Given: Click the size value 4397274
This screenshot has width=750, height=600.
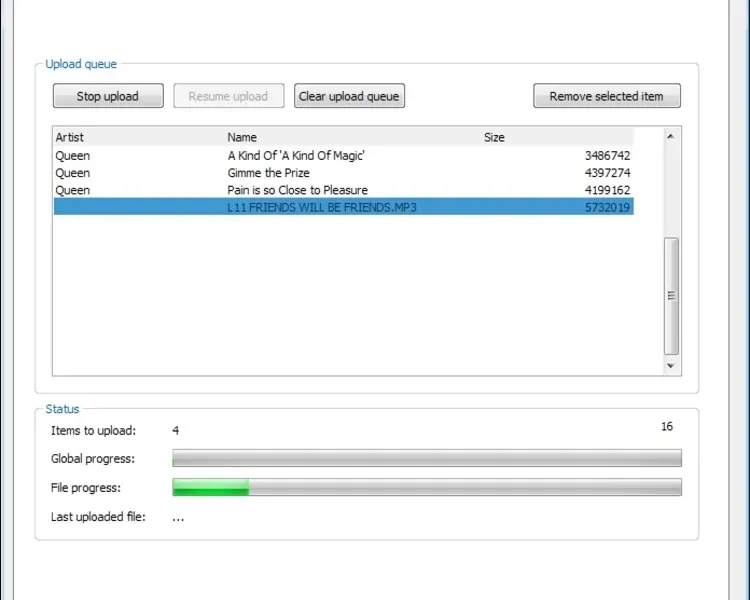Looking at the screenshot, I should [607, 173].
